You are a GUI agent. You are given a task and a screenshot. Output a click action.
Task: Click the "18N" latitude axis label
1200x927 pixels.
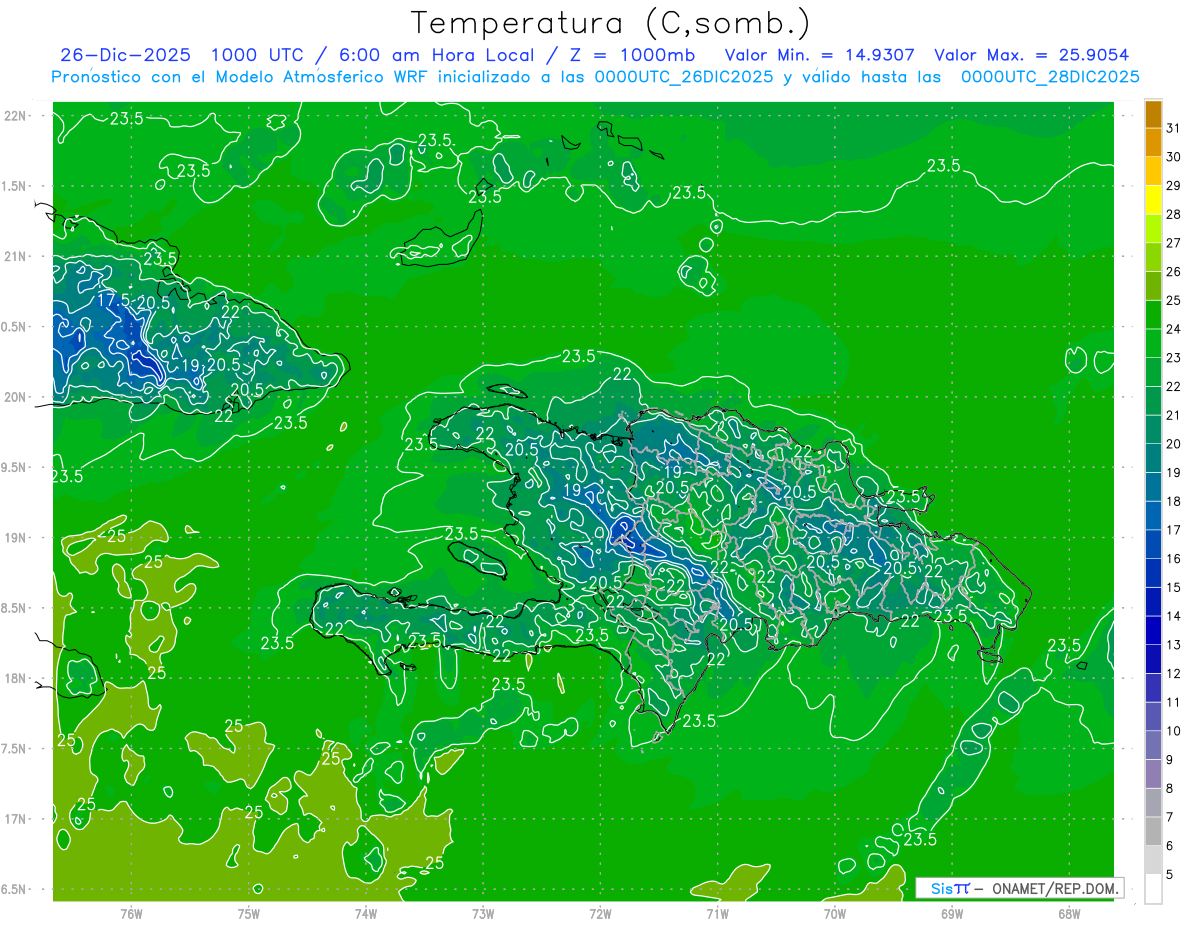click(14, 678)
